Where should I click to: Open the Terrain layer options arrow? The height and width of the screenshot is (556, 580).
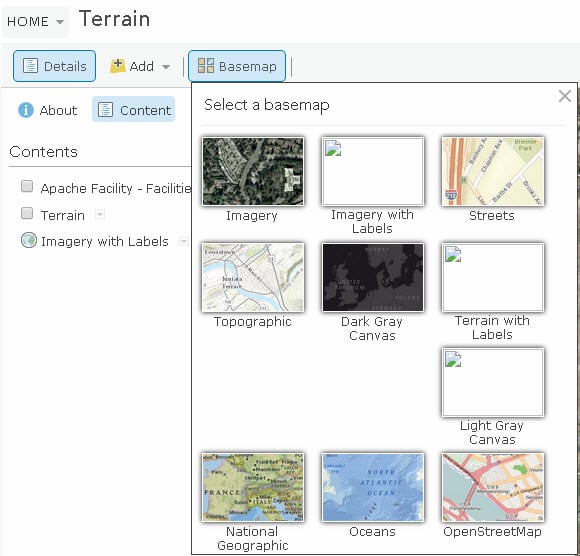[x=100, y=214]
